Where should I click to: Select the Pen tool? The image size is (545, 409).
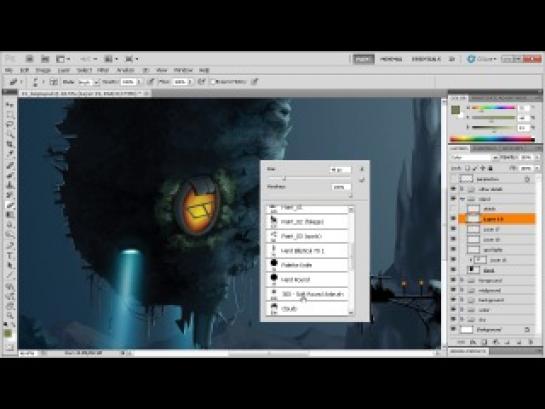point(9,246)
